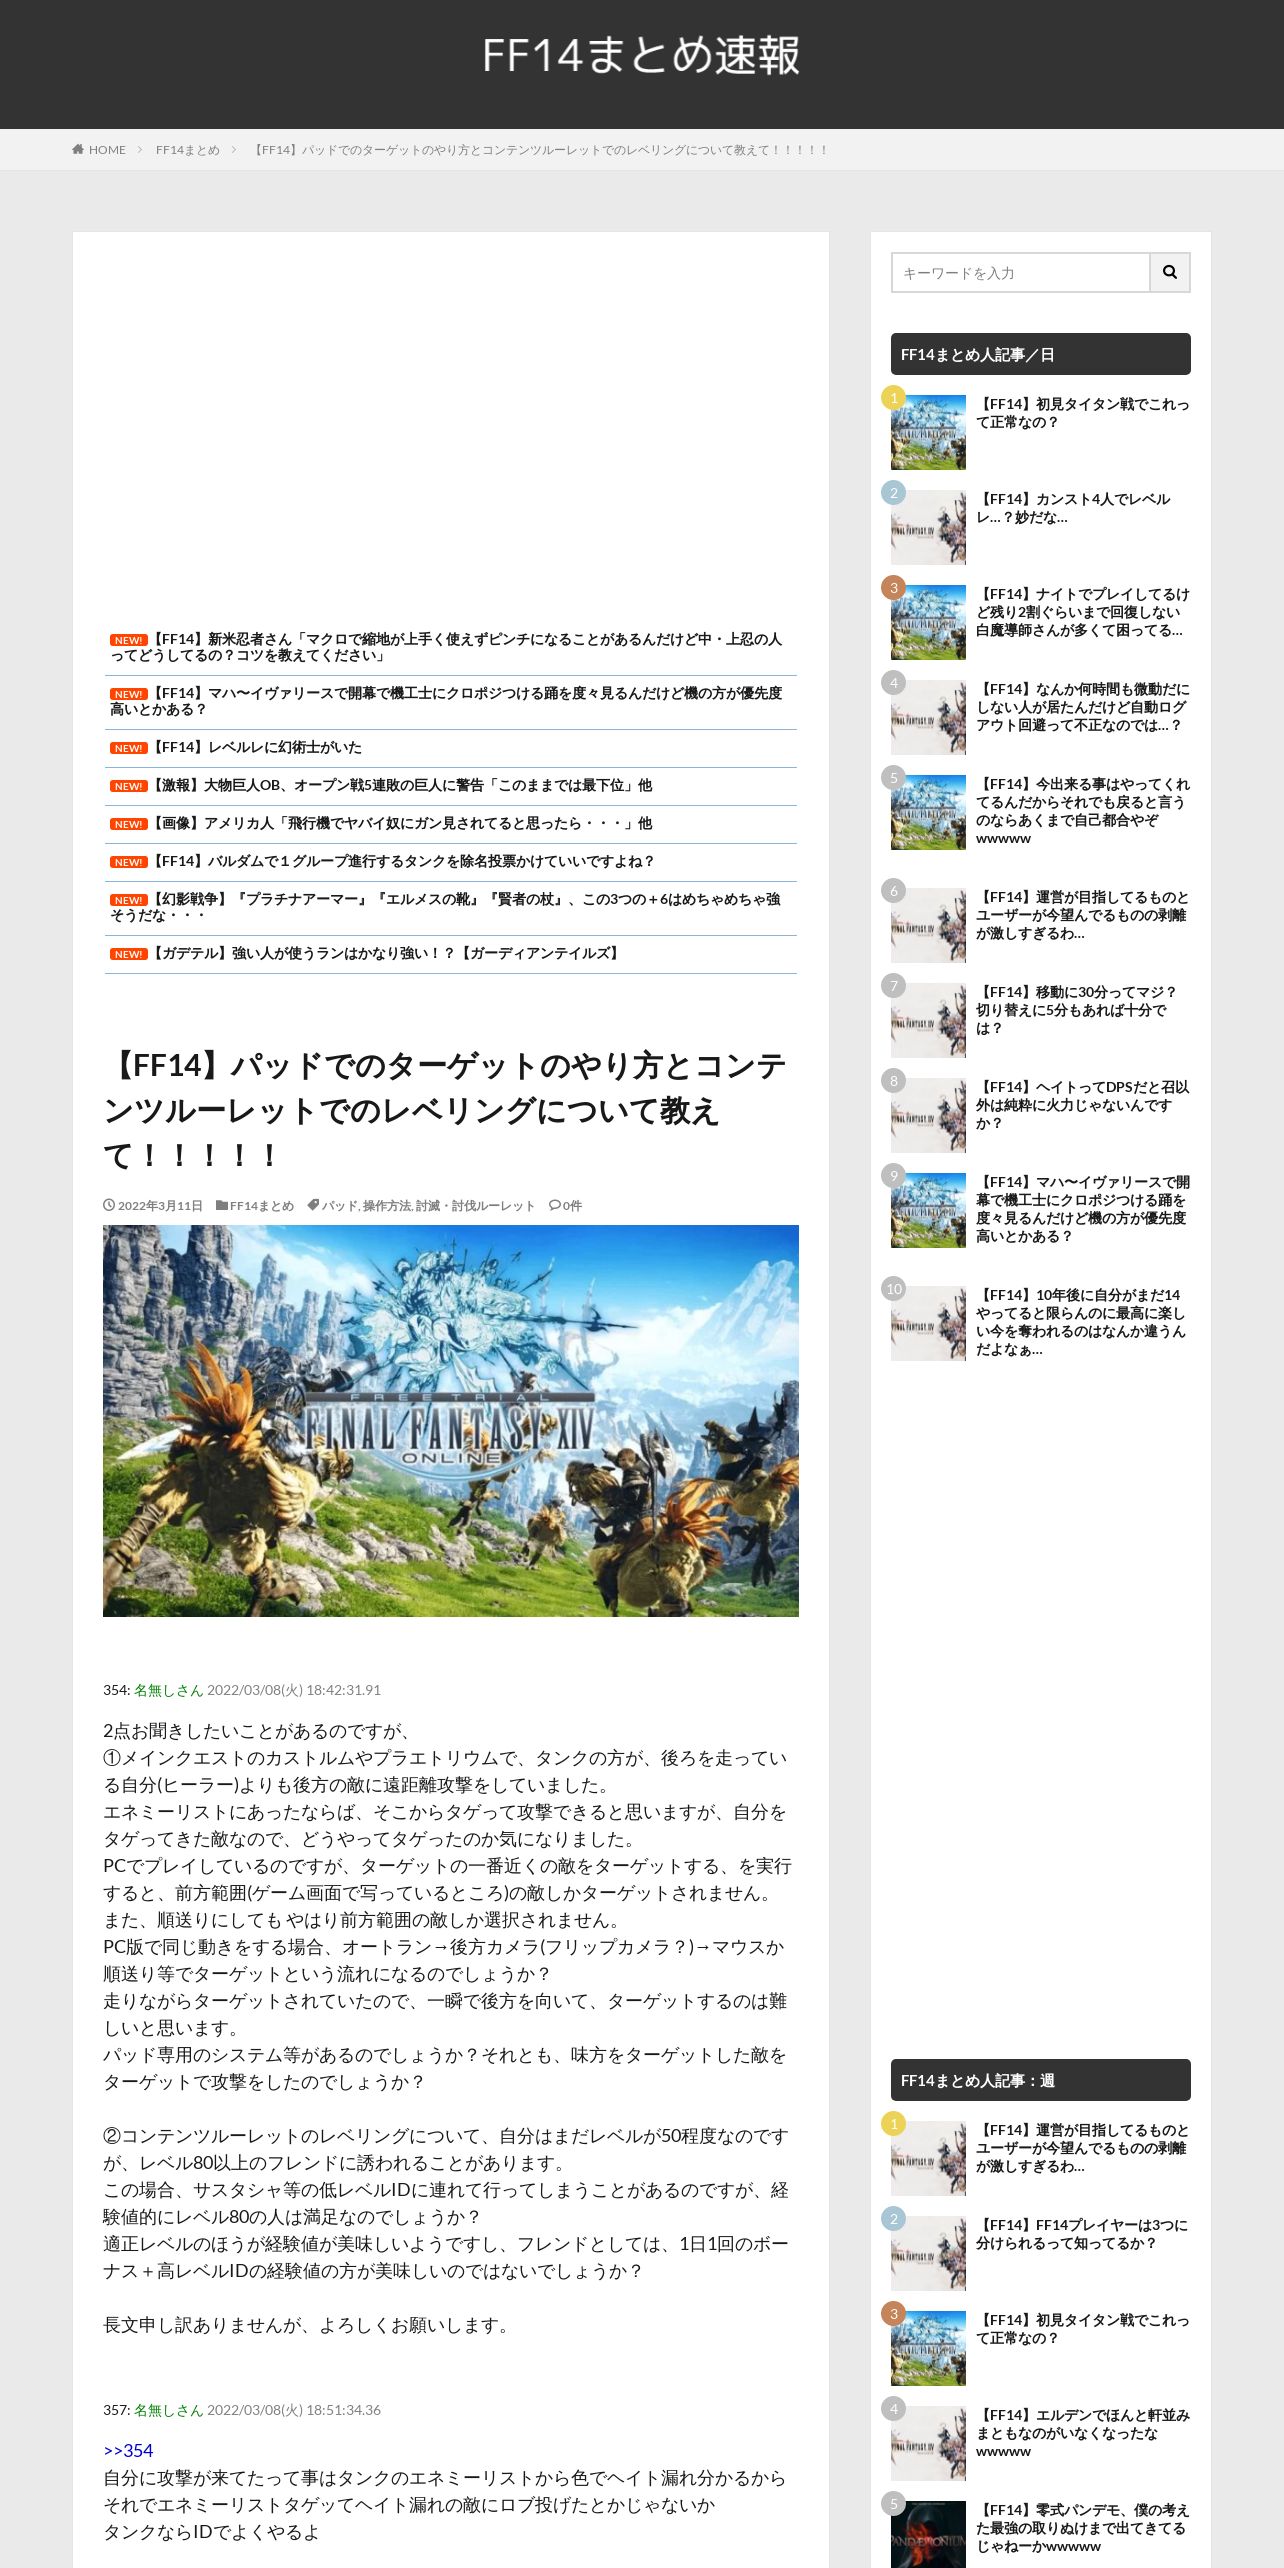
Task: Open ガデテル 強い人が使うラン article link
Action: 386,953
